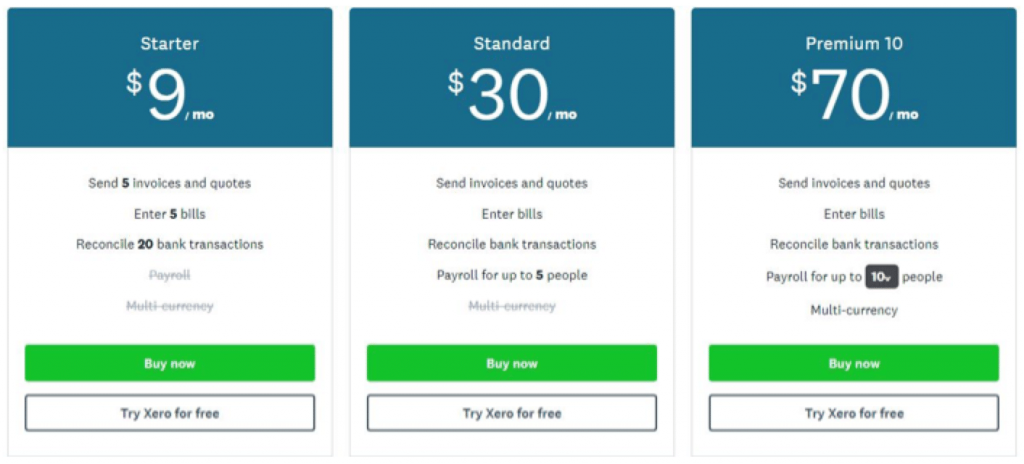This screenshot has width=1024, height=464.
Task: Click the $9 per month price
Action: tap(170, 97)
